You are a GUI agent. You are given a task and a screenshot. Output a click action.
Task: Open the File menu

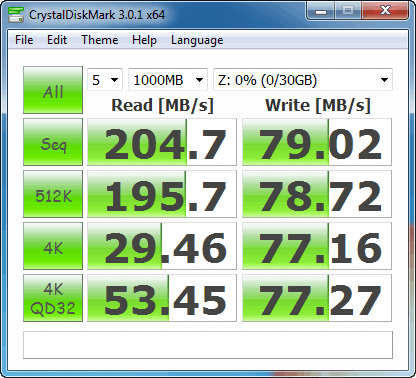pyautogui.click(x=24, y=40)
